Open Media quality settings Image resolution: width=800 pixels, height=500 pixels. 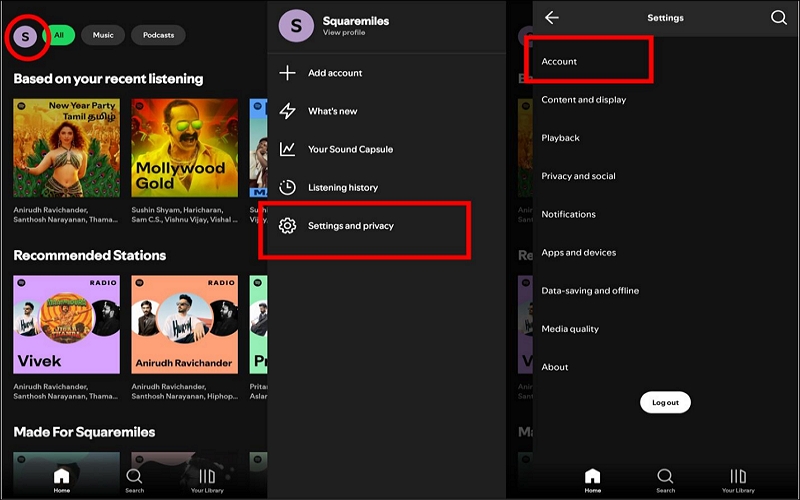tap(665, 329)
